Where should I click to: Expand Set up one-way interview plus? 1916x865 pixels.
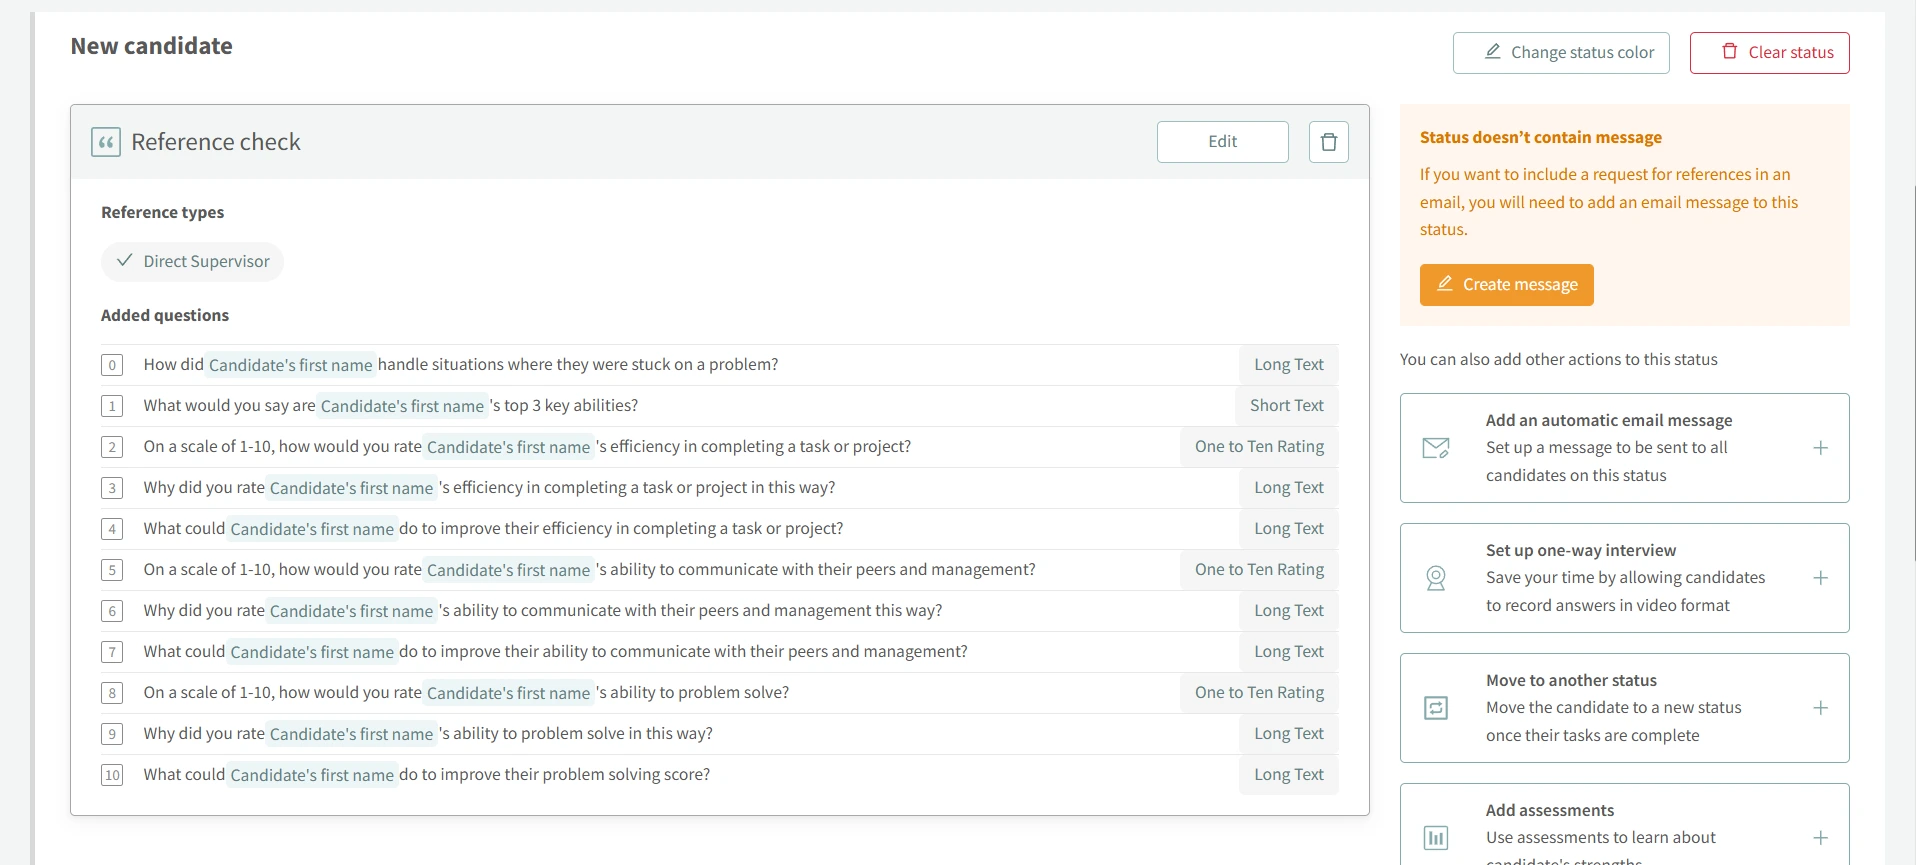pos(1820,578)
